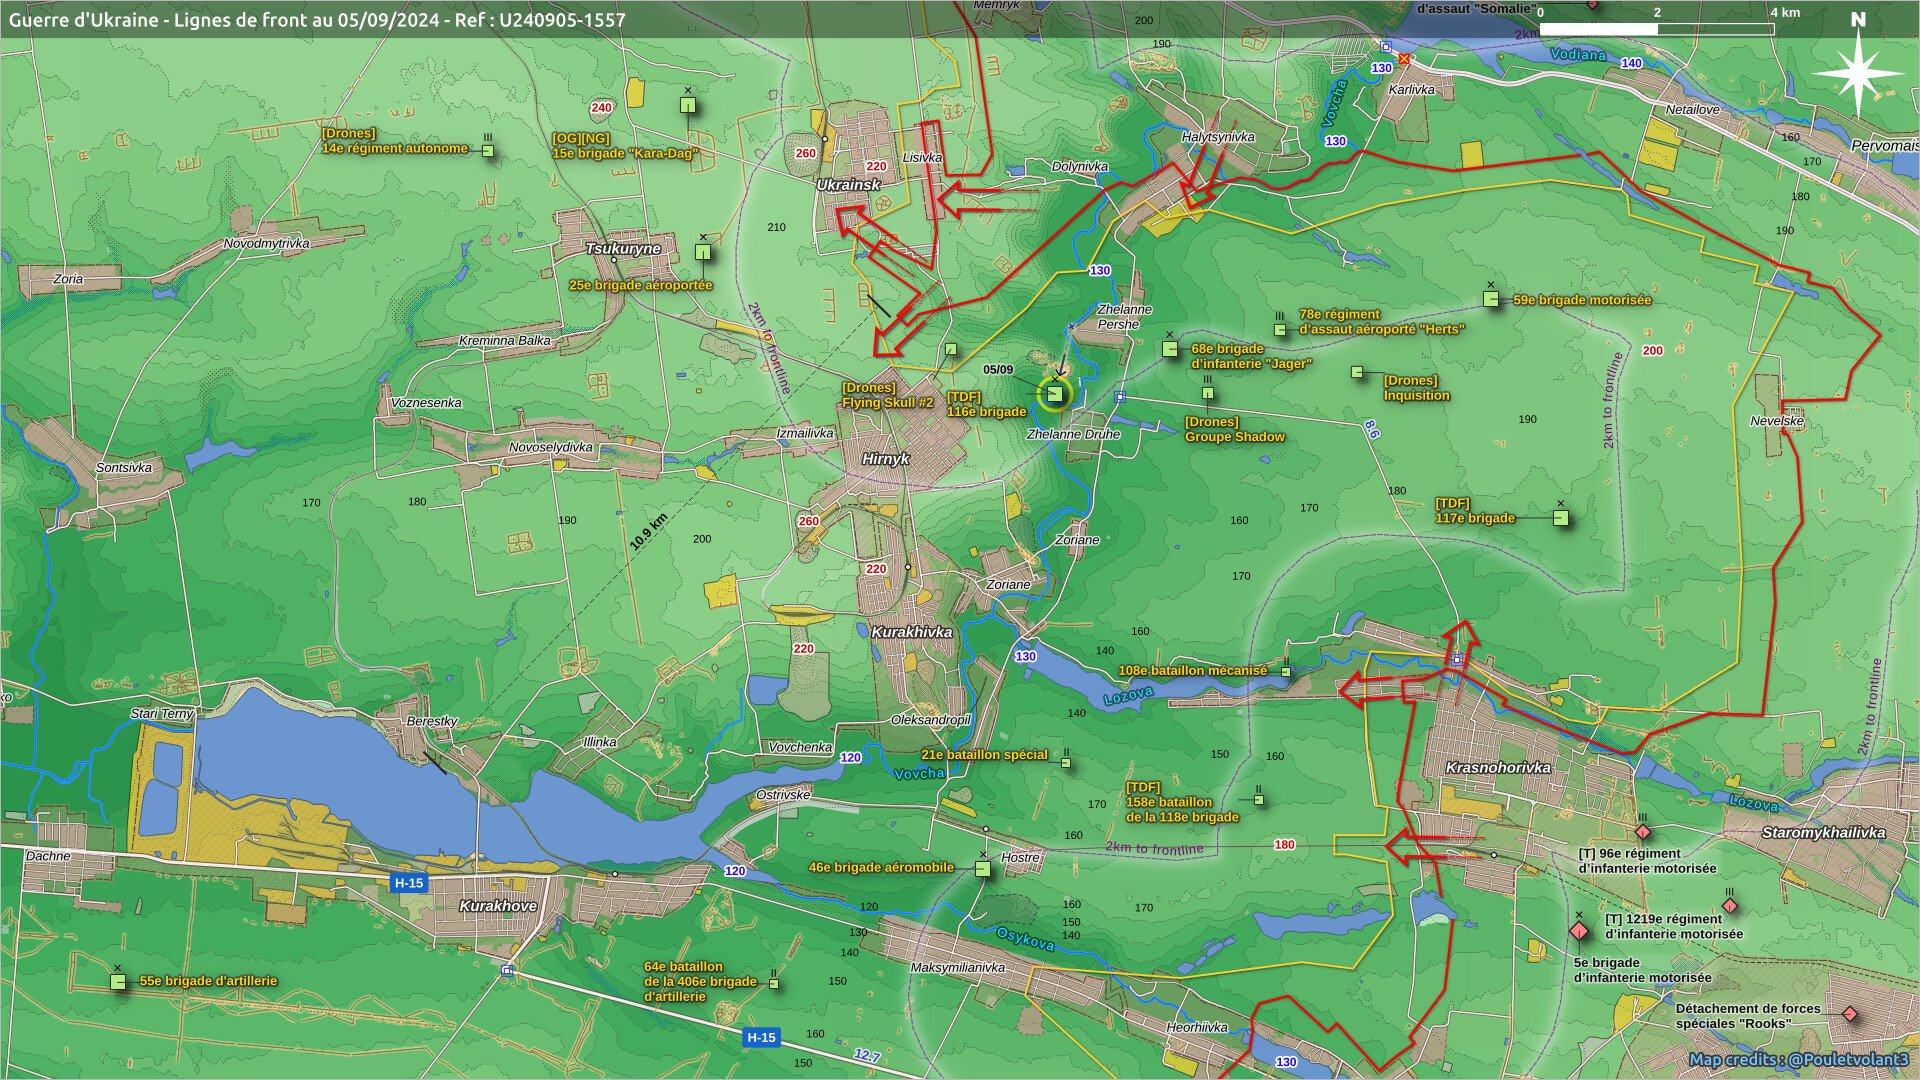Click the Heorhiivka village label

[x=1197, y=1027]
